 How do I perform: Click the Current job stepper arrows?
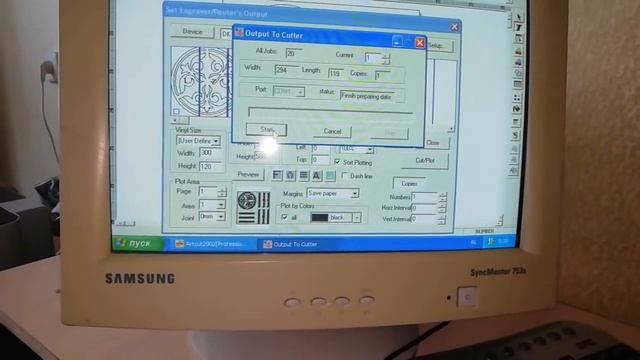pos(386,59)
